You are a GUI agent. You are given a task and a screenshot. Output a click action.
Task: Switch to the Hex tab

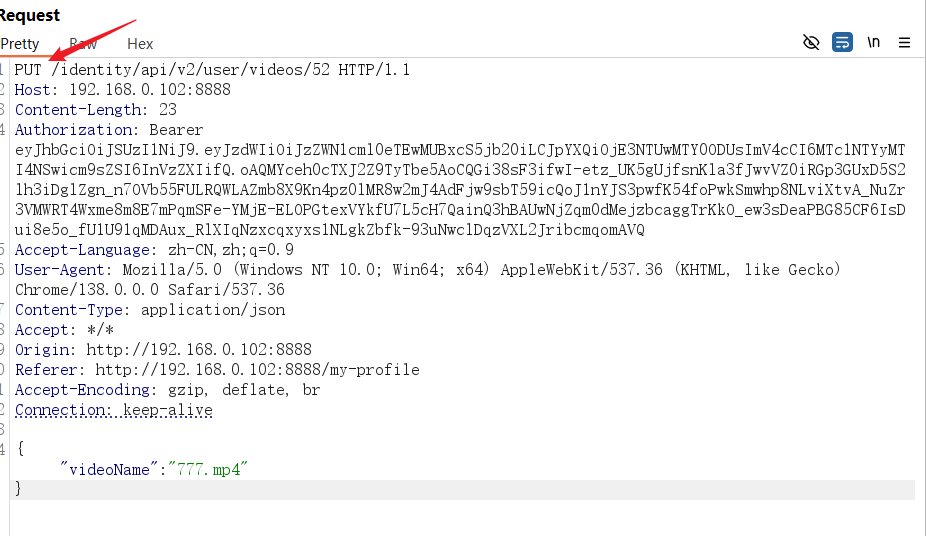140,44
